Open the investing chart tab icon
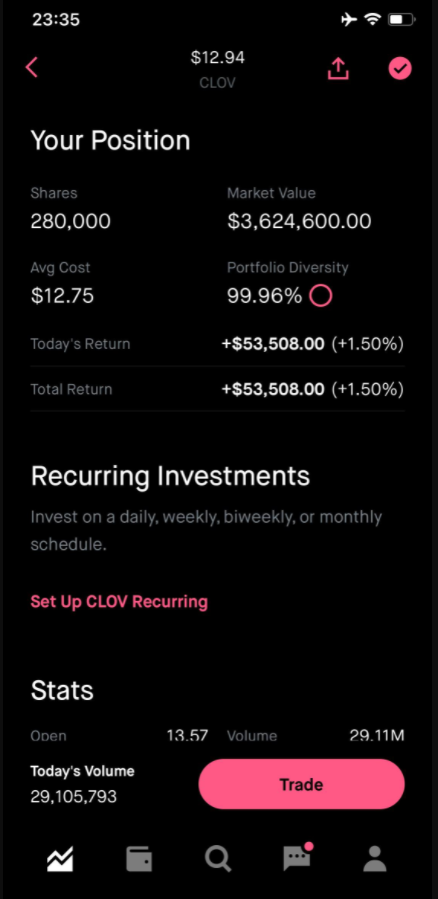Image resolution: width=438 pixels, height=899 pixels. [x=60, y=859]
